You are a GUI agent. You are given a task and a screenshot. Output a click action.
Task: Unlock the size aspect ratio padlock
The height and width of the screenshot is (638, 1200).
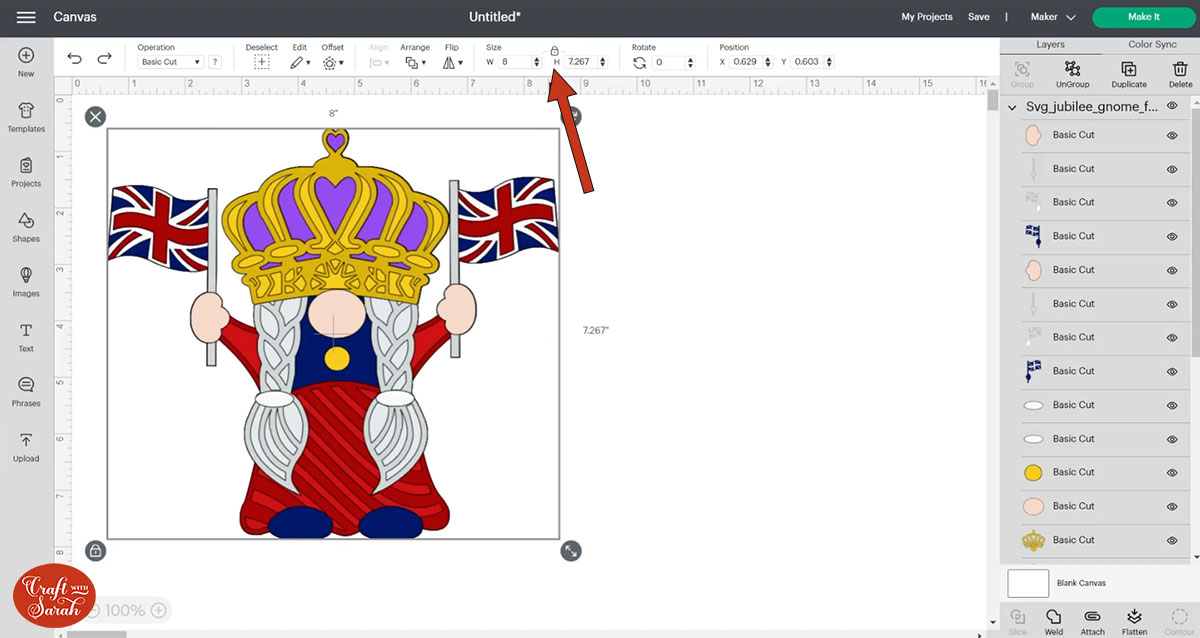tap(555, 50)
